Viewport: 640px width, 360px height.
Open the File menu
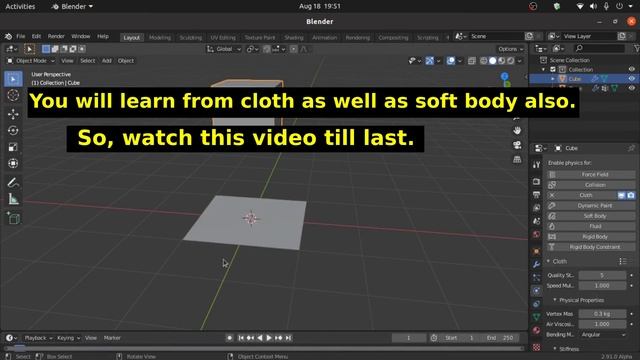click(x=20, y=36)
